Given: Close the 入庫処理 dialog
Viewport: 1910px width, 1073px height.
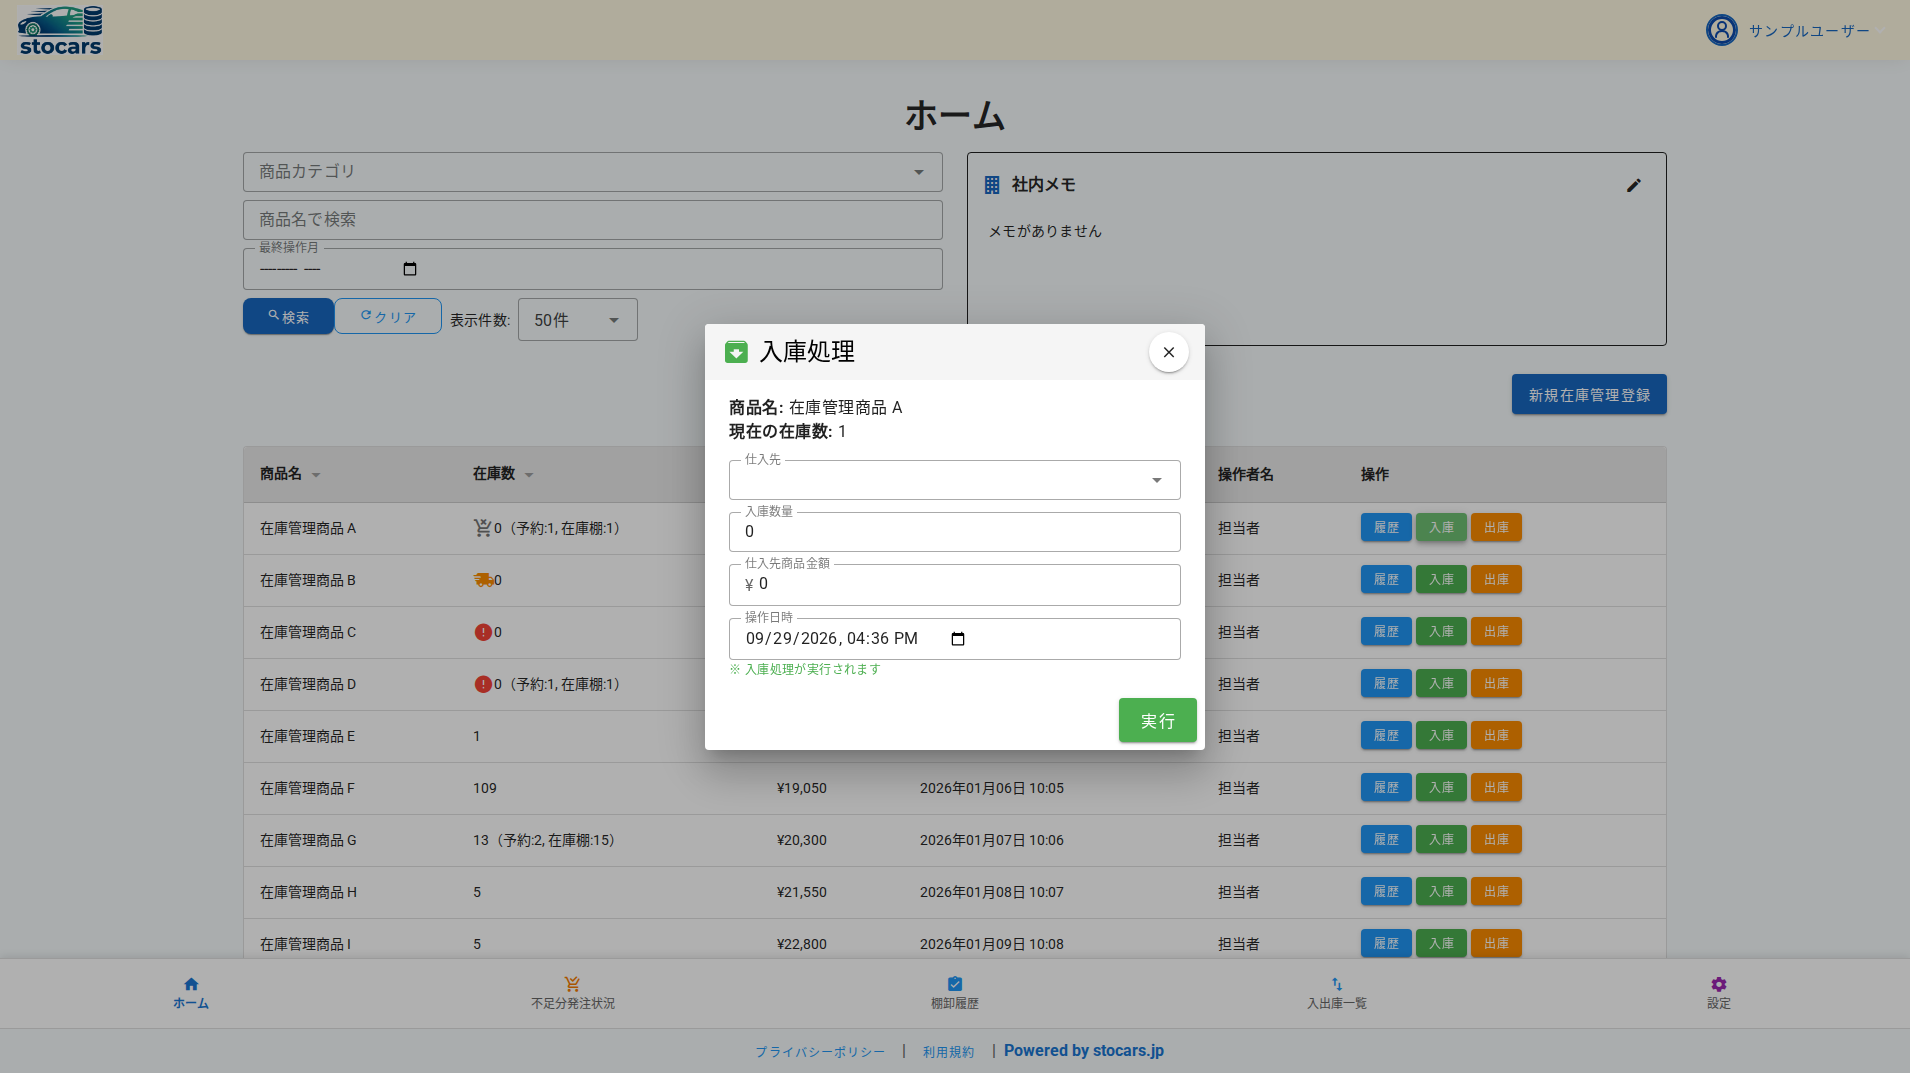Looking at the screenshot, I should (1168, 352).
